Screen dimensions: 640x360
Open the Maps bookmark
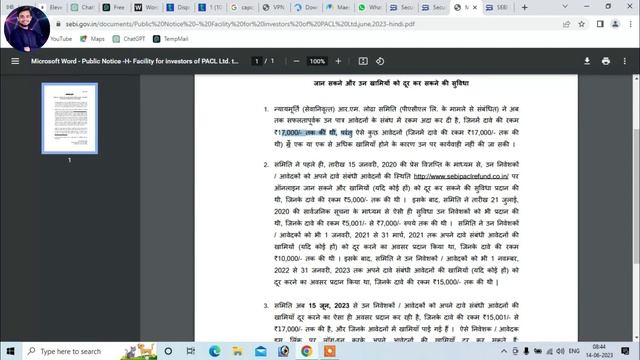pyautogui.click(x=92, y=39)
